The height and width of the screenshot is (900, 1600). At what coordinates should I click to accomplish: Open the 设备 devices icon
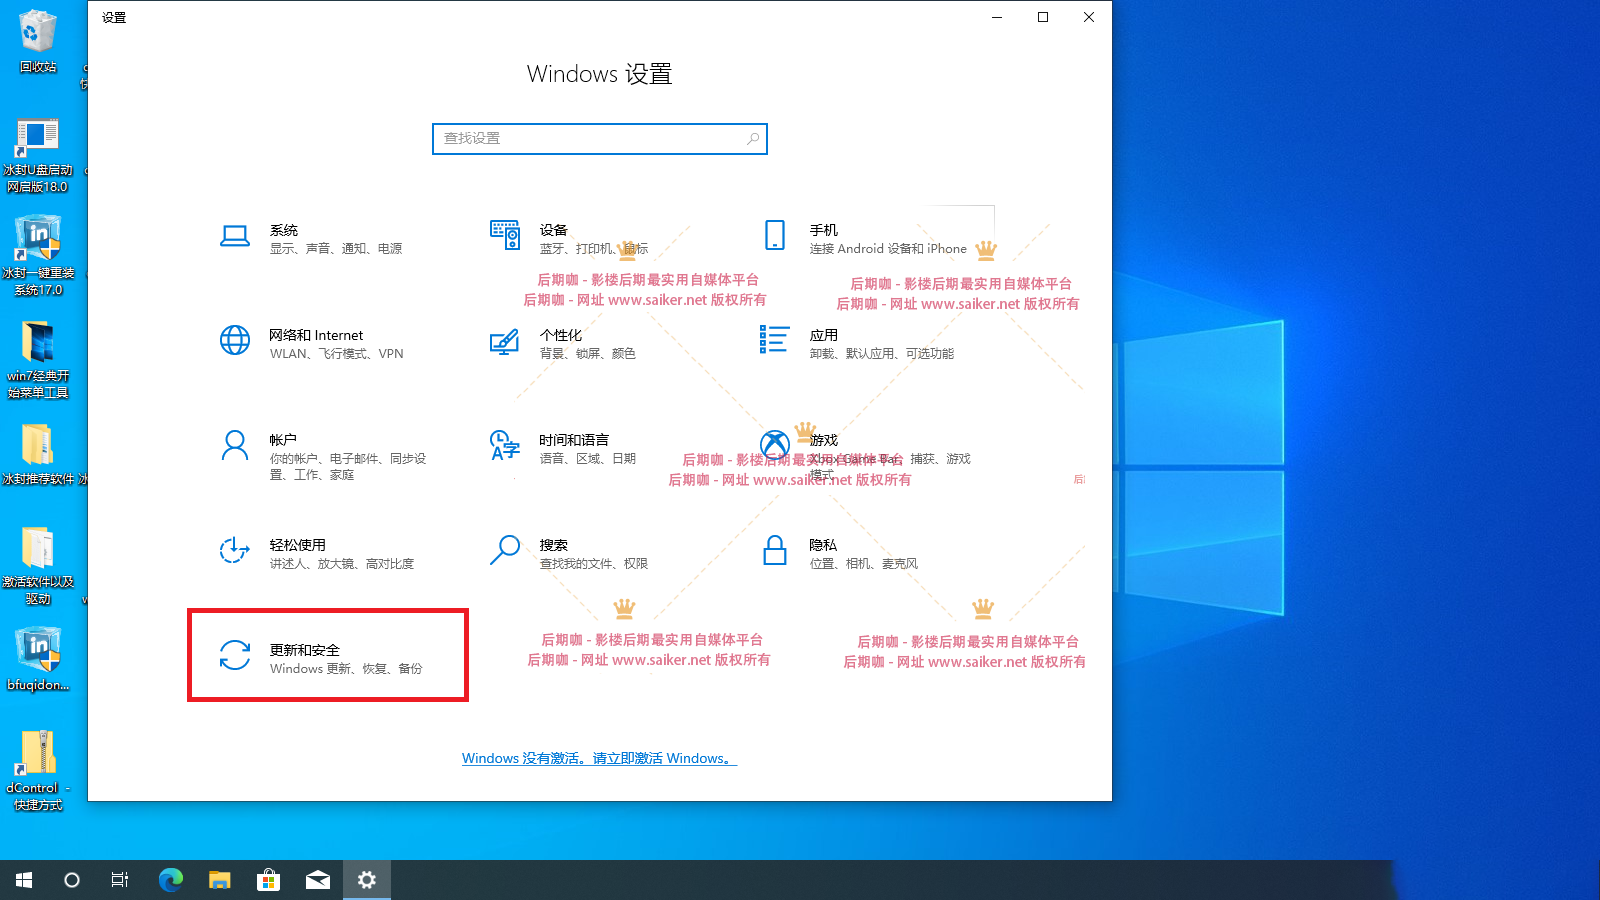click(x=505, y=235)
